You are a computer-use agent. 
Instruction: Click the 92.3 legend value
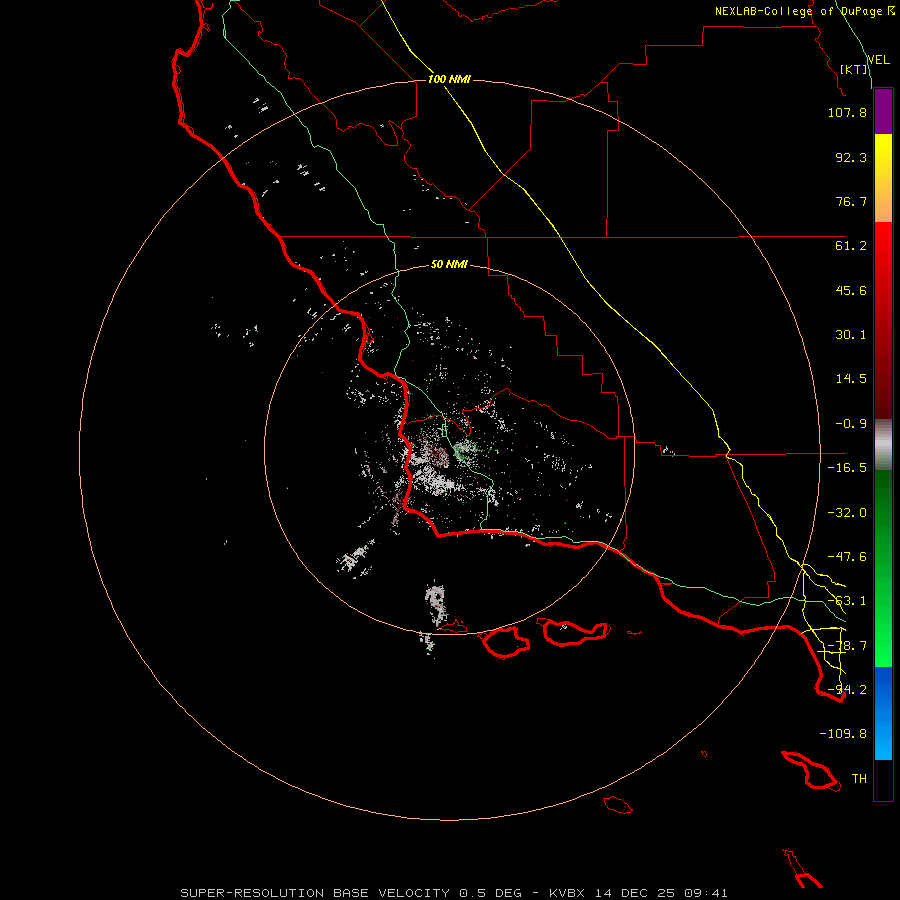coord(851,157)
